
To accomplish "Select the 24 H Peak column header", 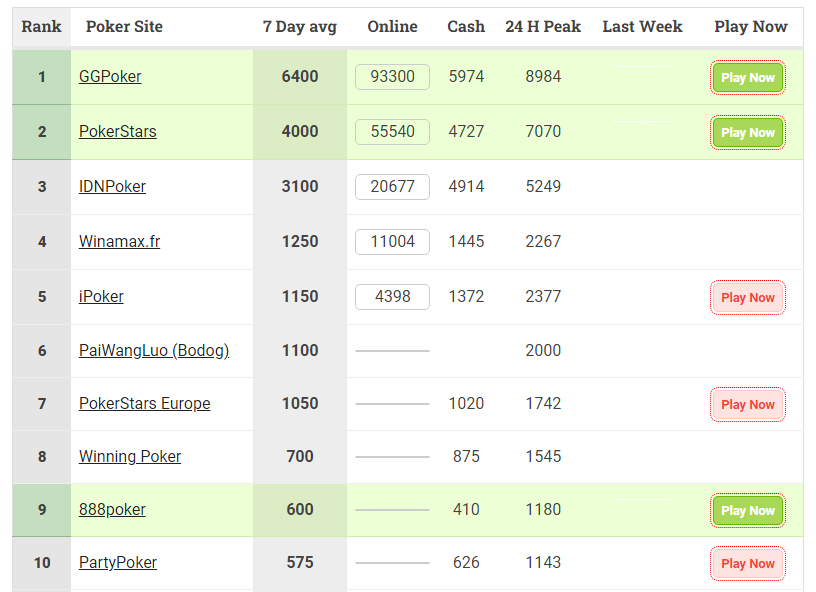I will (x=543, y=27).
